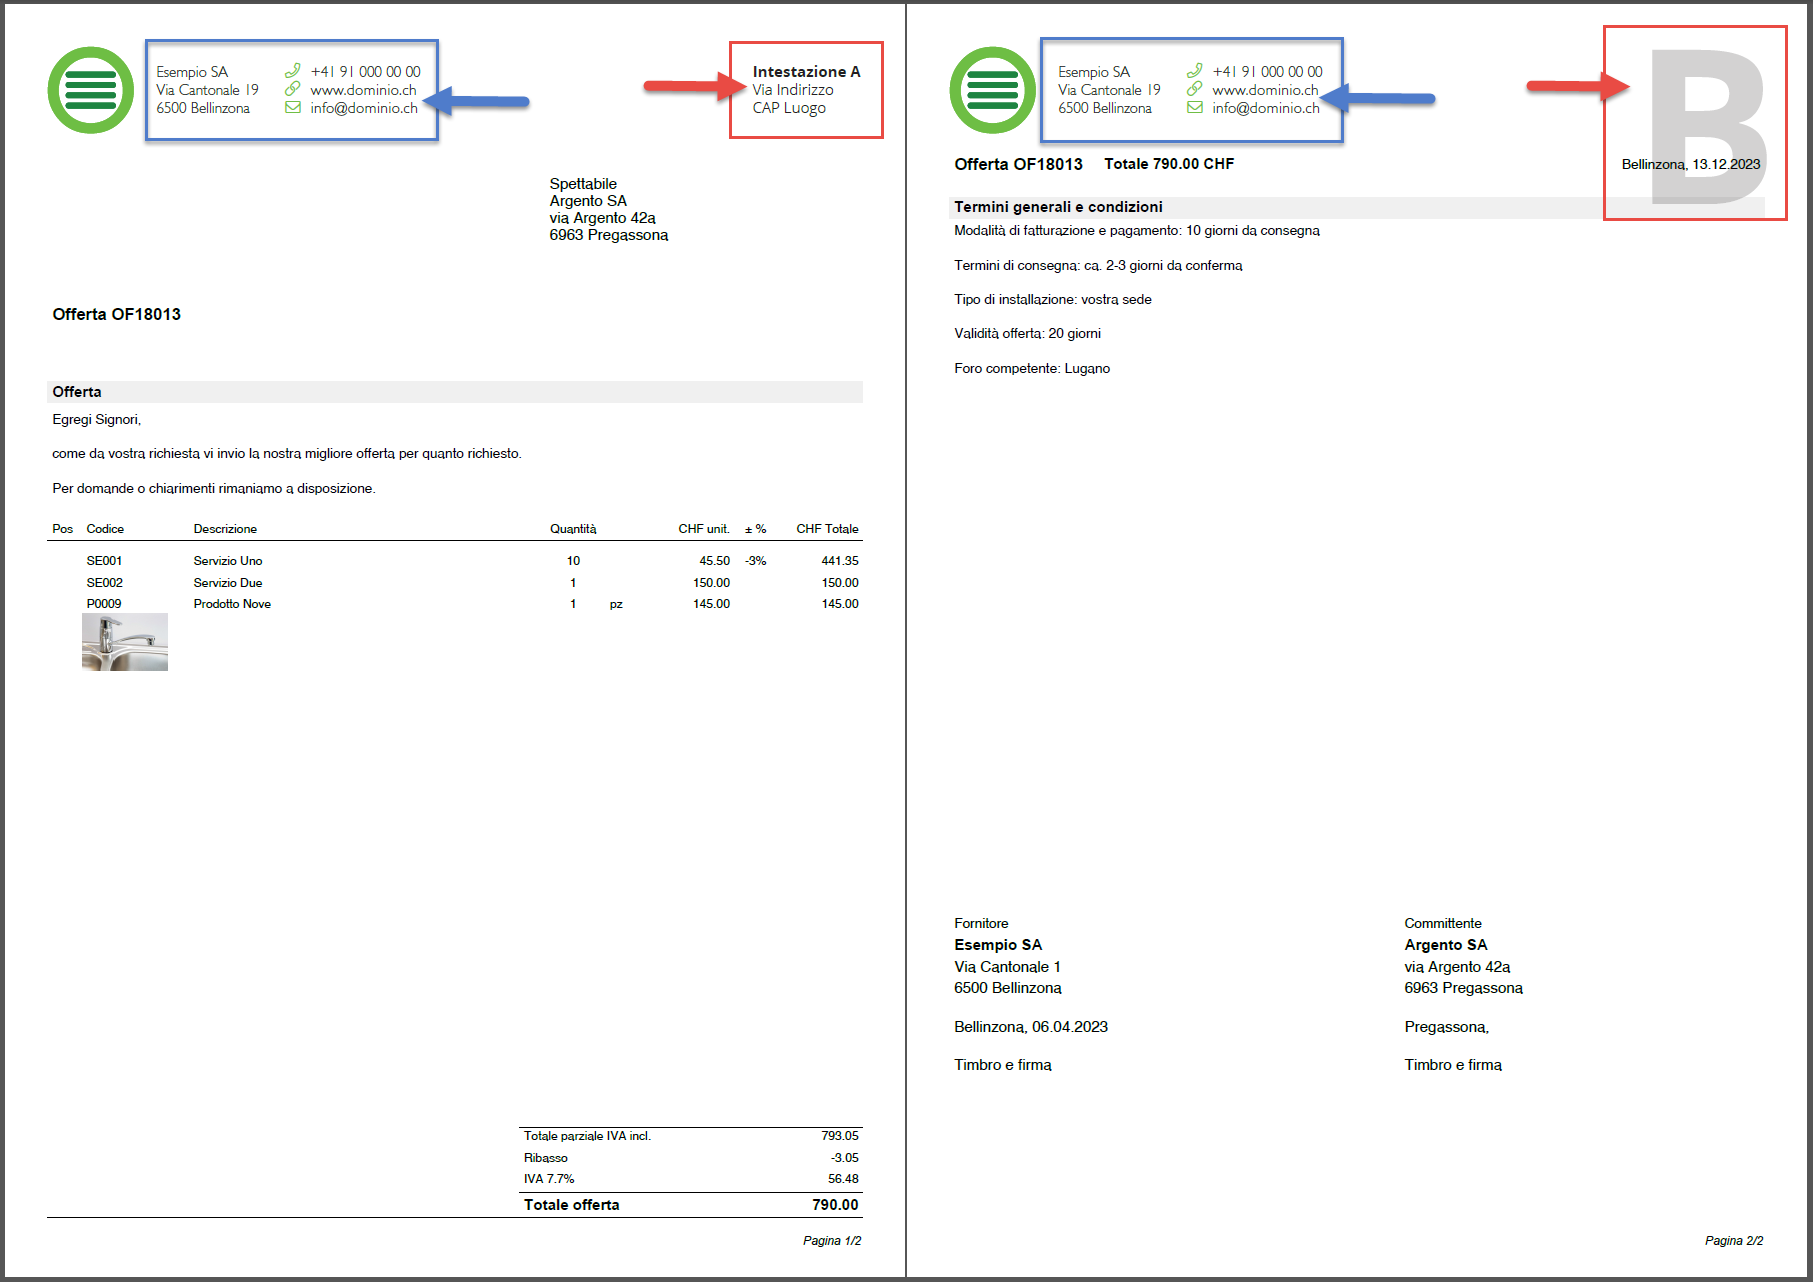Click the green logo on page 2
1813x1282 pixels.
(x=992, y=90)
